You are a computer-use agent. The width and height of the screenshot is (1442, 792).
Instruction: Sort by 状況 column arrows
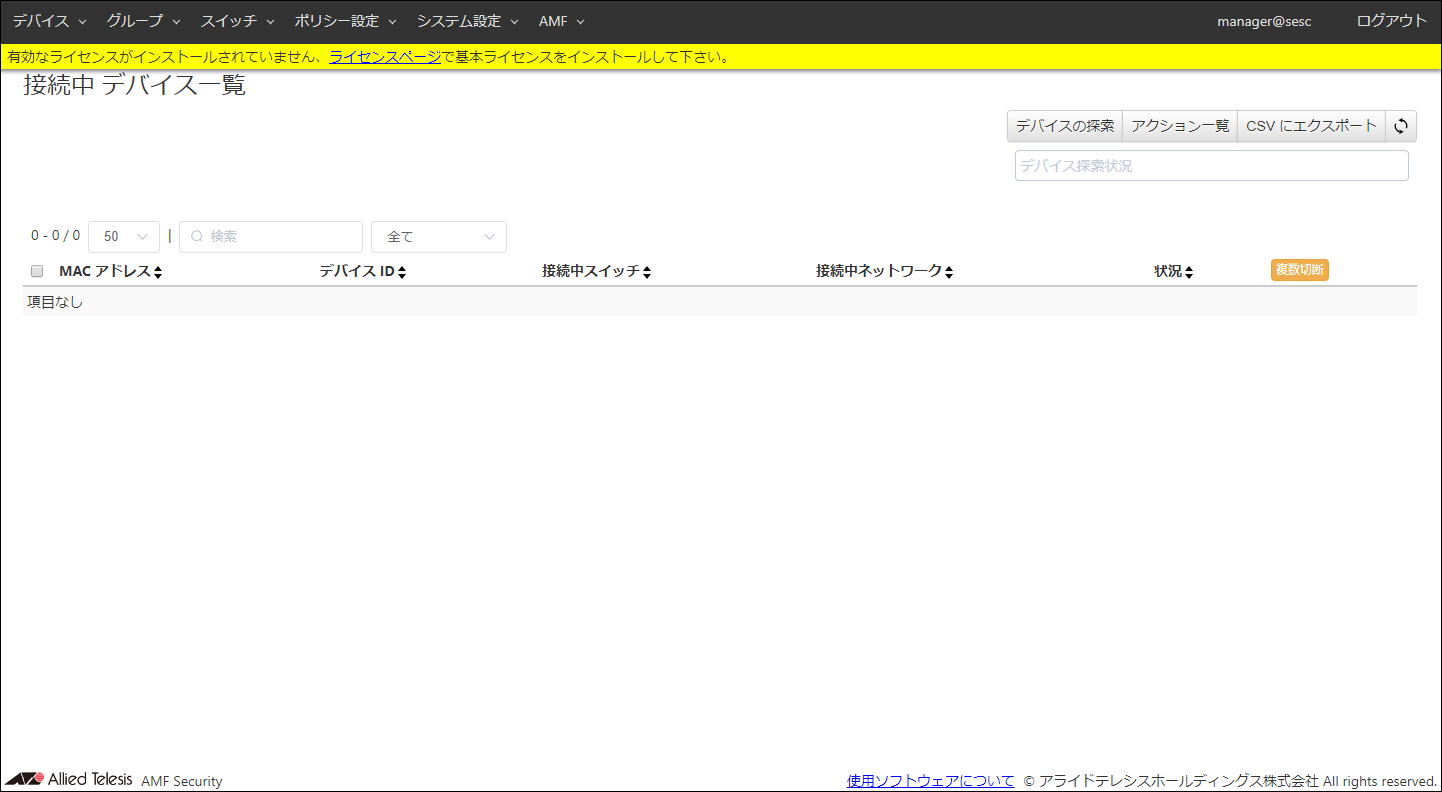pos(1189,272)
